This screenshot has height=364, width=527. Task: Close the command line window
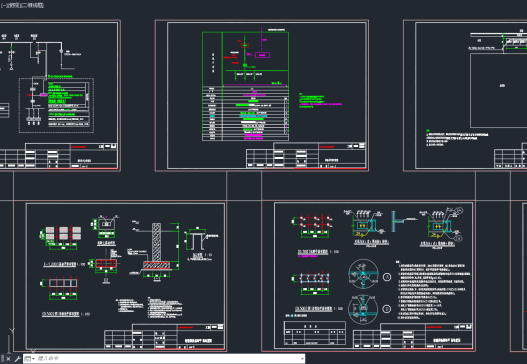(8, 359)
